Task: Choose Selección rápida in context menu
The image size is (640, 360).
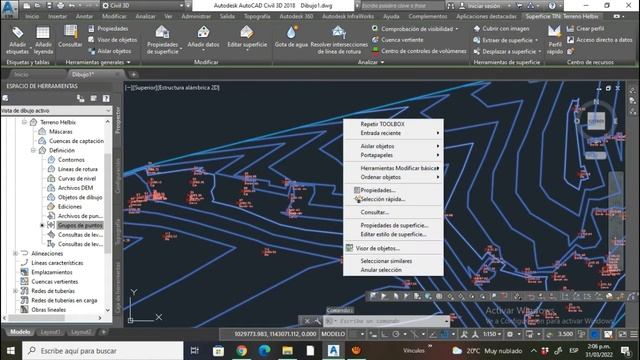Action: pos(393,199)
